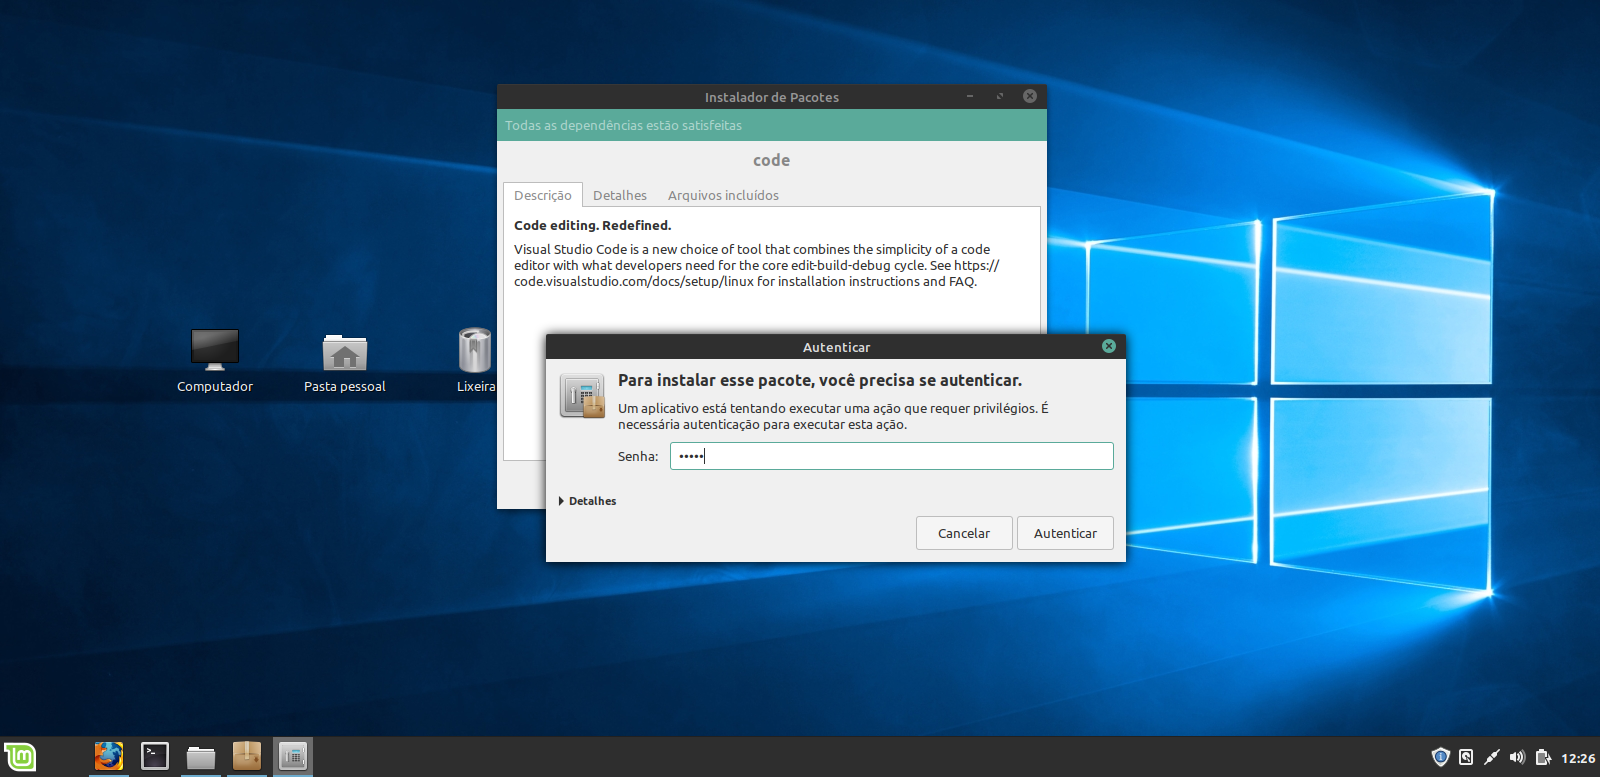Close the Instalador de Pacotes window

1030,96
